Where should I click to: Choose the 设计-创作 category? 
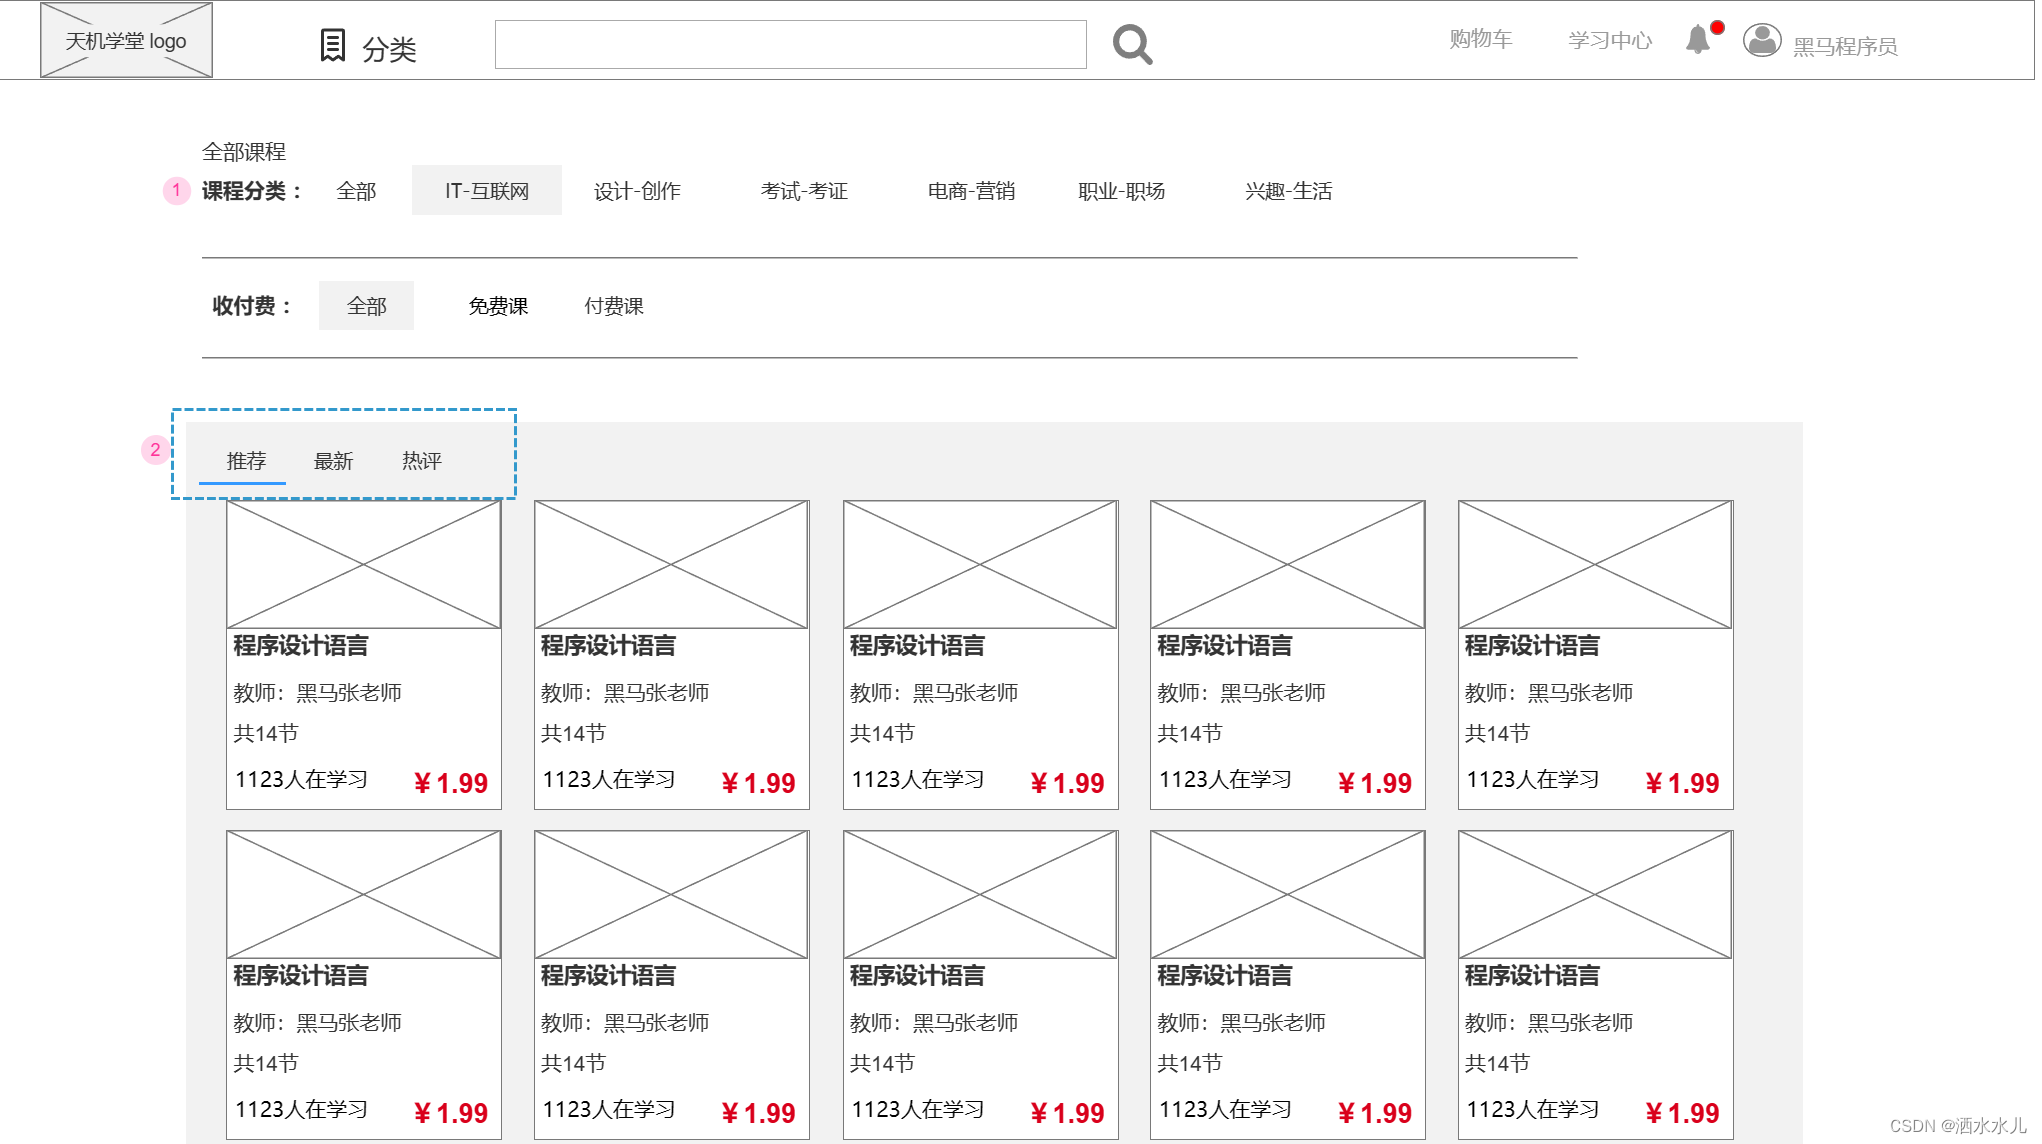coord(637,191)
